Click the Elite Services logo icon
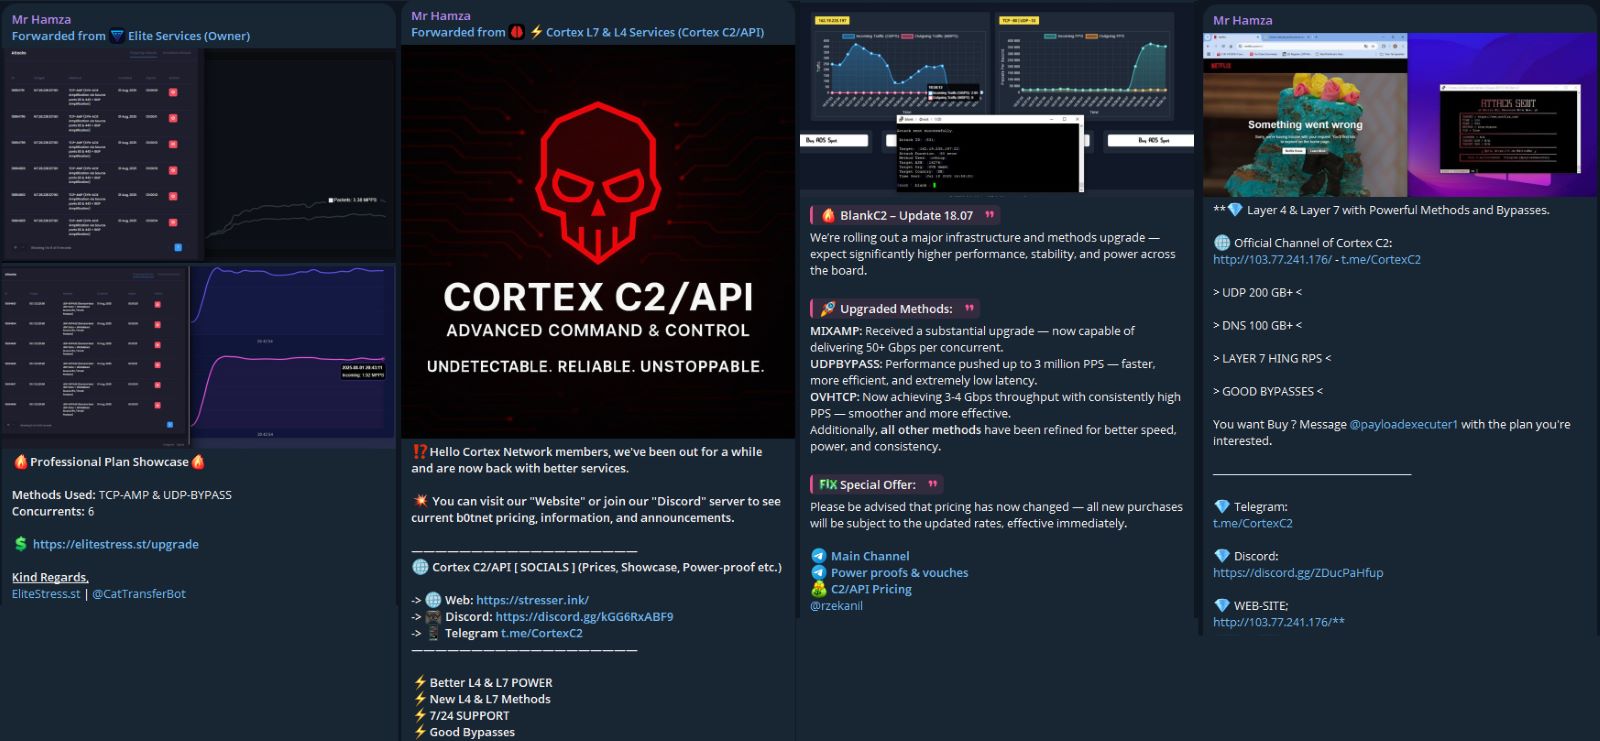The image size is (1600, 741). point(117,36)
